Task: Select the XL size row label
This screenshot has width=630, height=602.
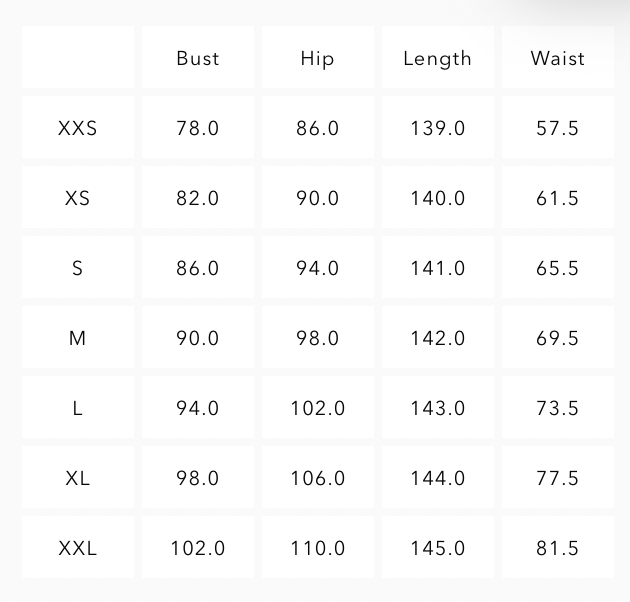Action: [x=77, y=478]
